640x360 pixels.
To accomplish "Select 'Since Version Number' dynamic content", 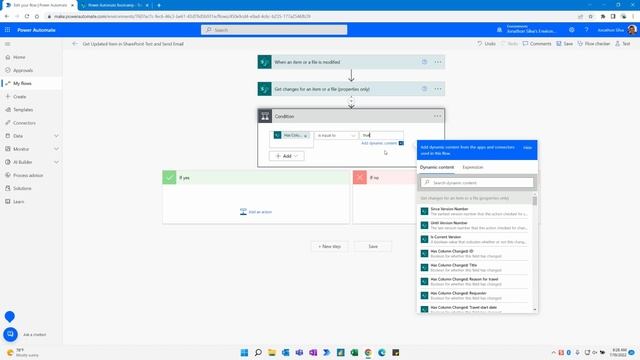I will [474, 211].
